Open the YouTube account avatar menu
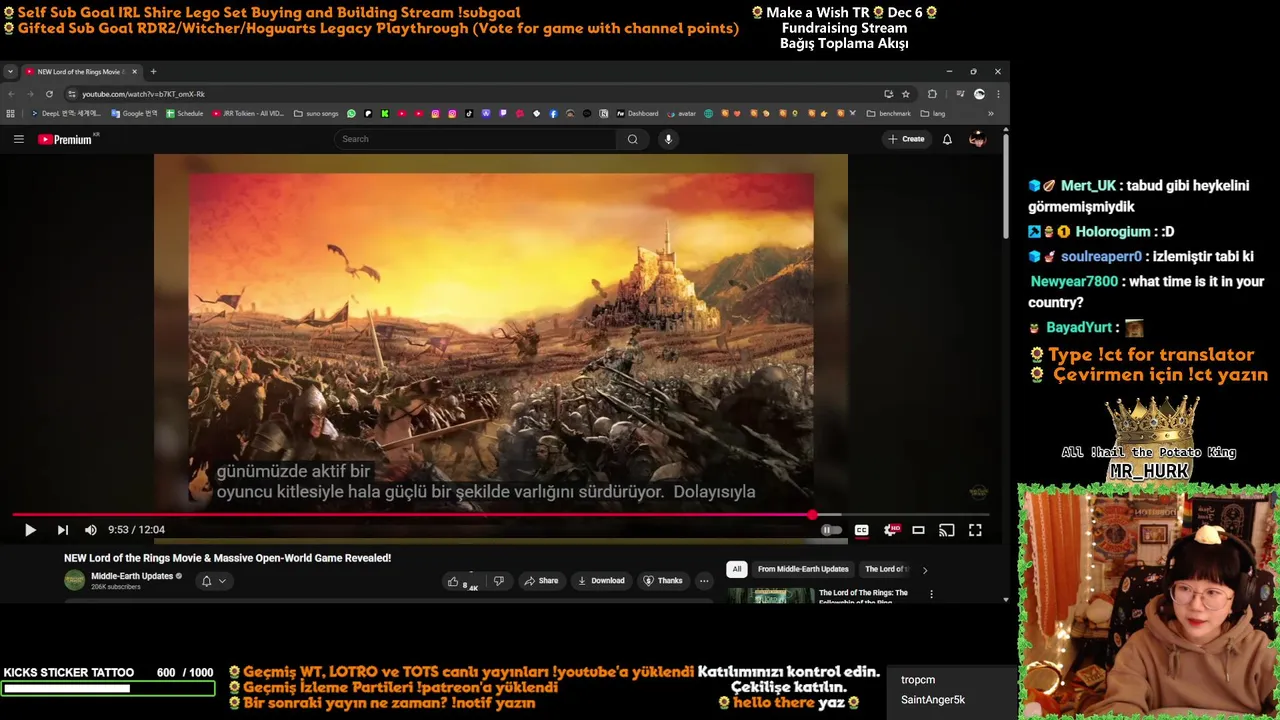This screenshot has width=1280, height=720. [977, 139]
